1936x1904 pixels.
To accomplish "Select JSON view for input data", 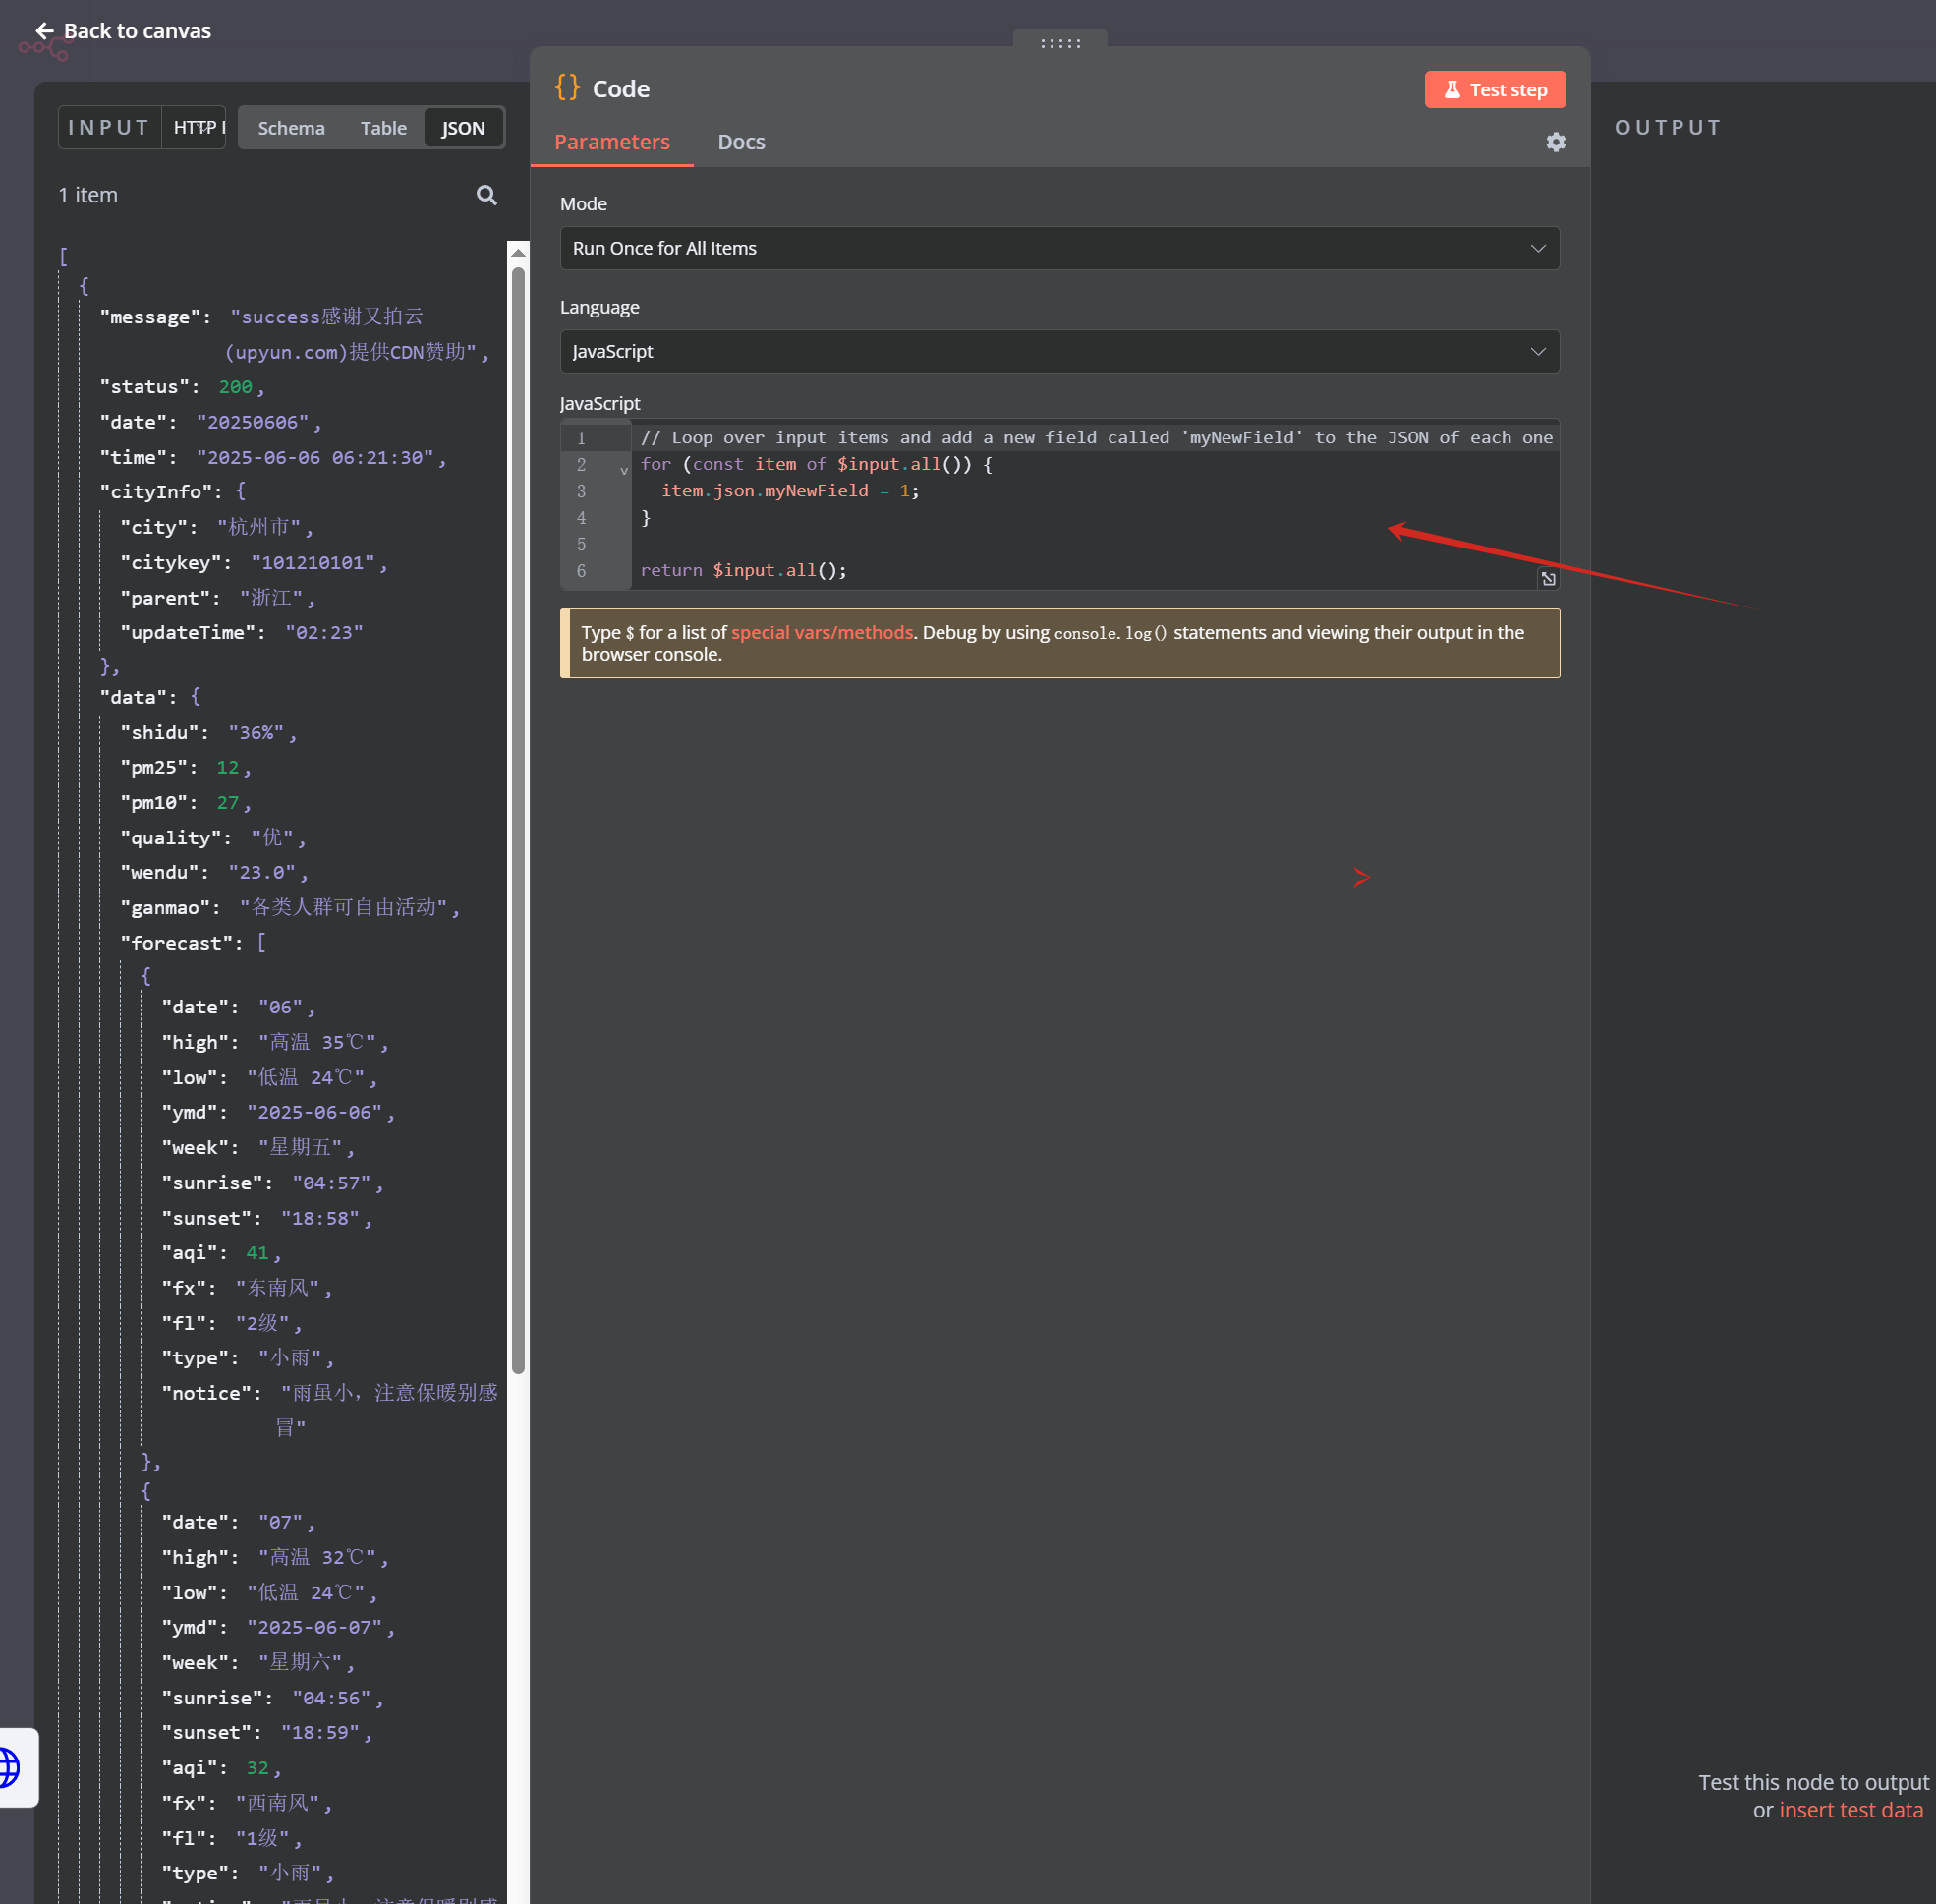I will click(463, 128).
